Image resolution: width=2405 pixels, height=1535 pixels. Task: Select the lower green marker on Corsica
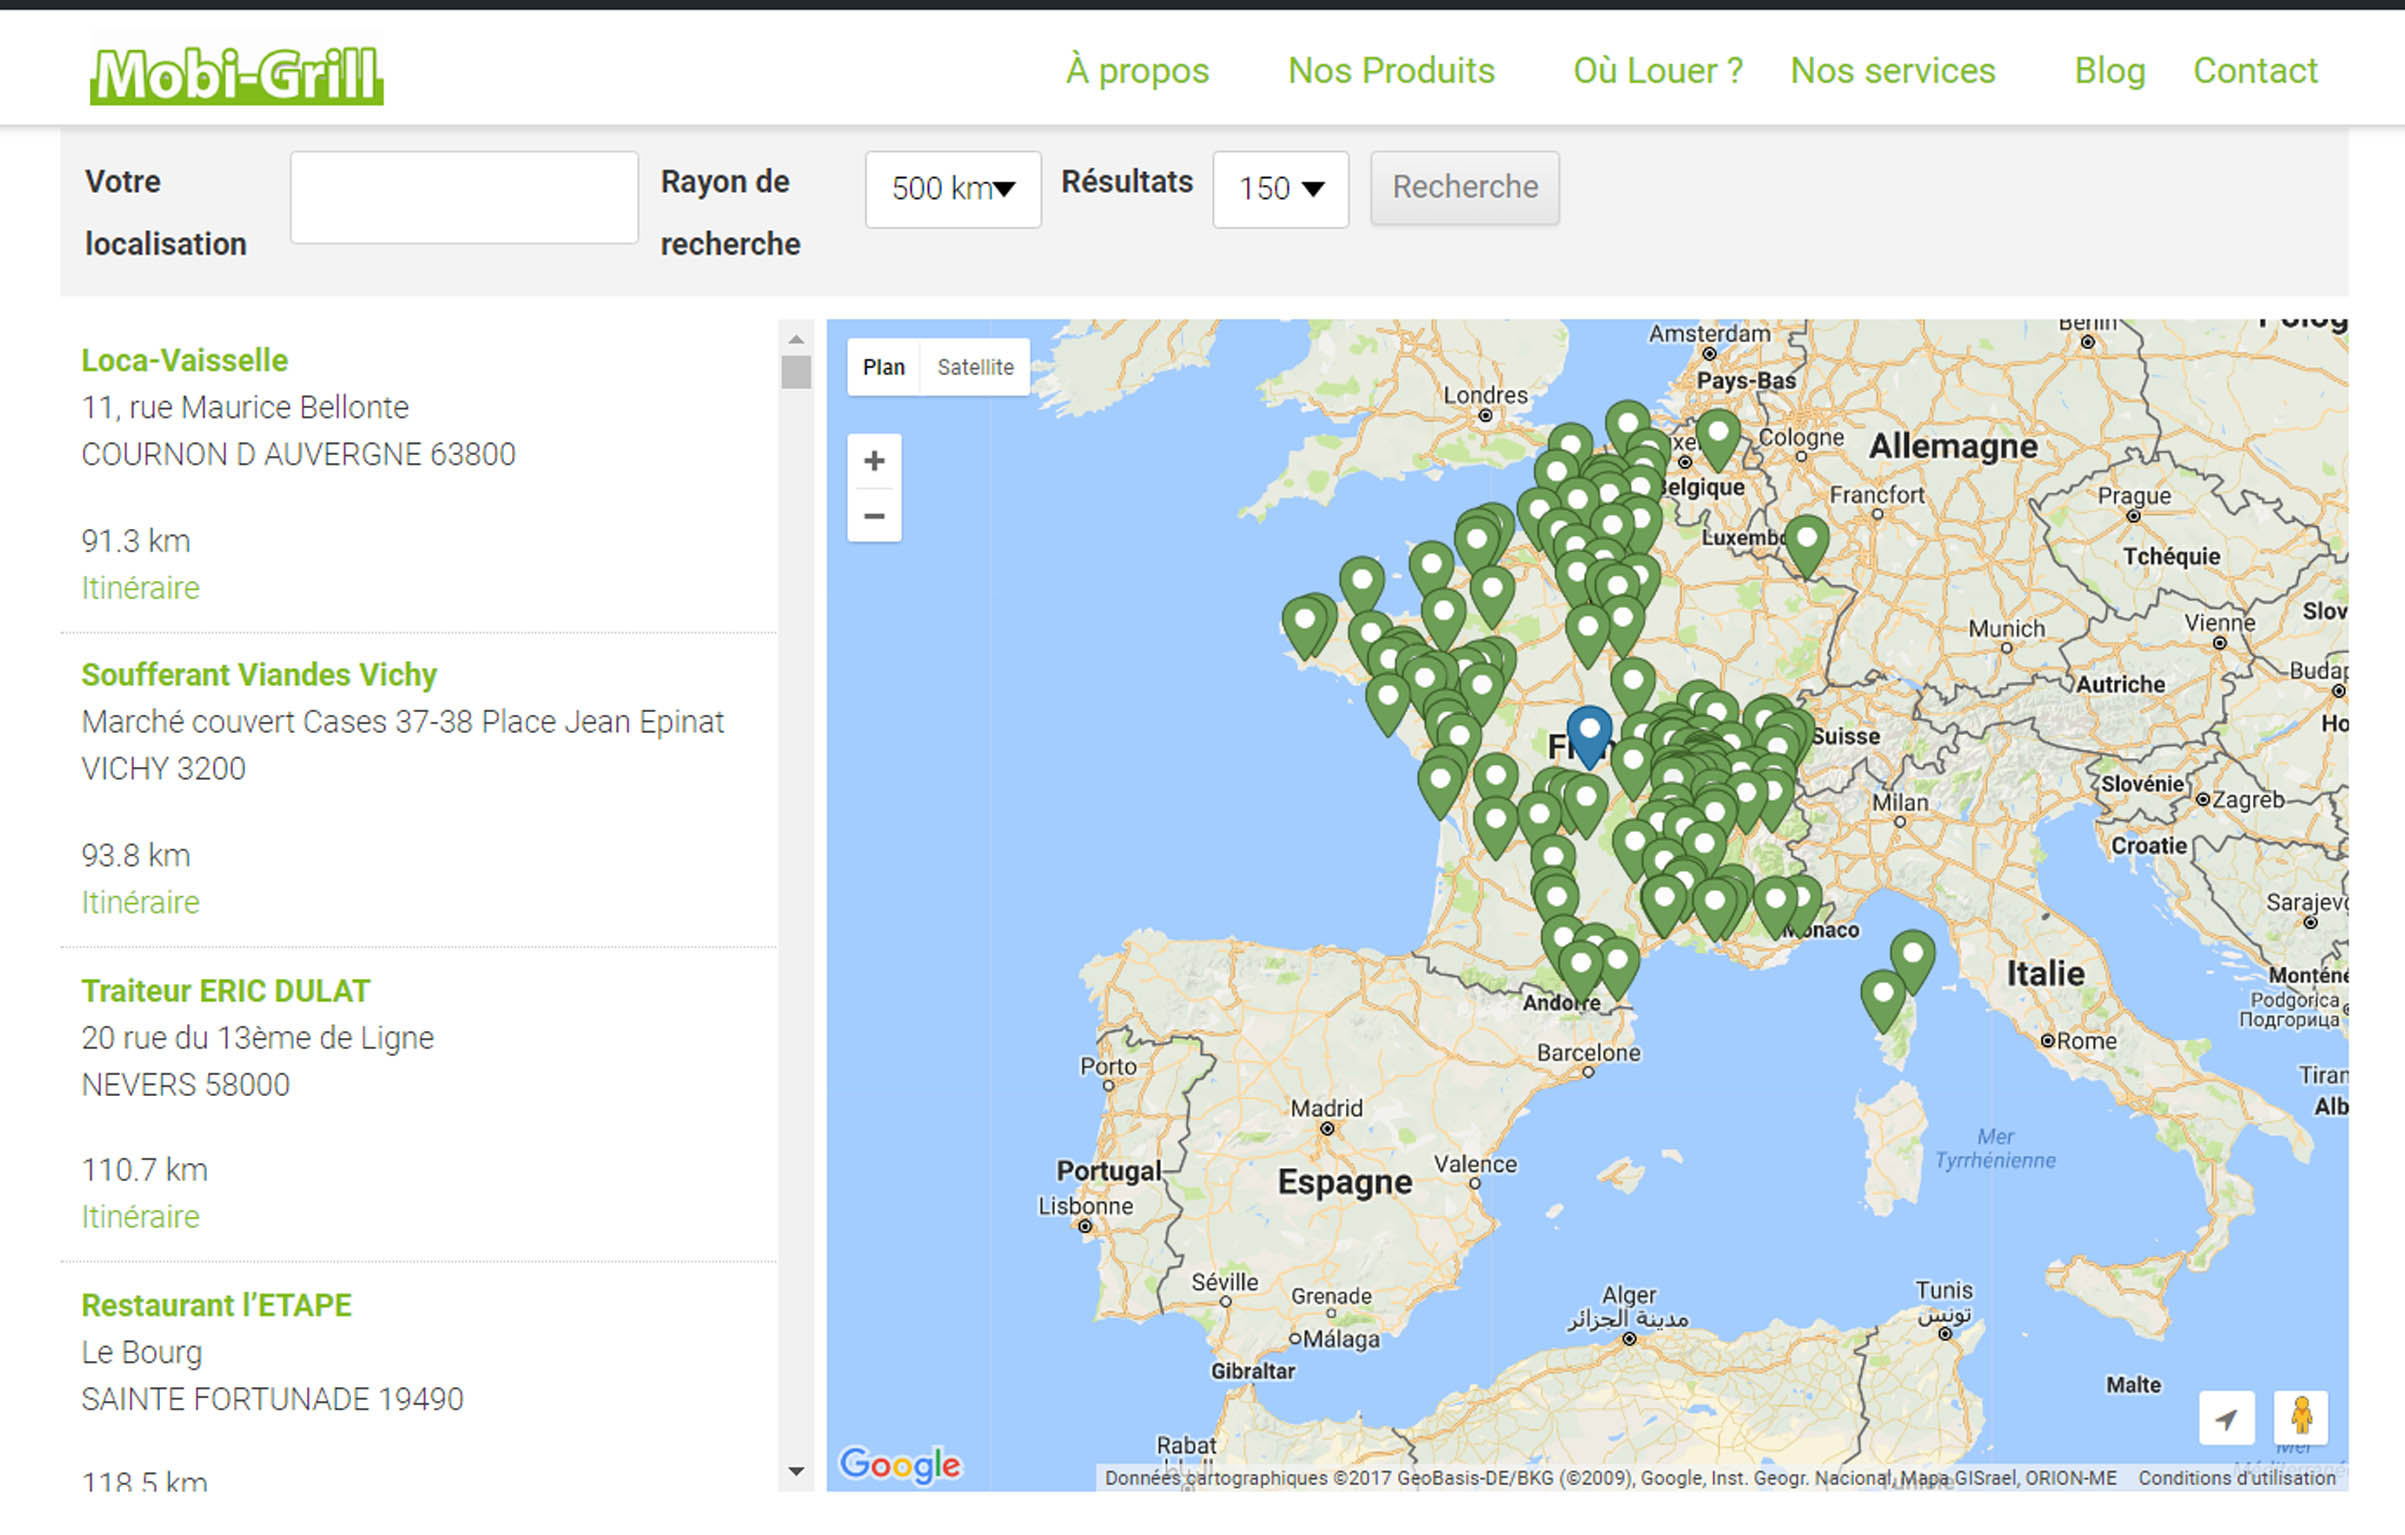(x=1883, y=999)
